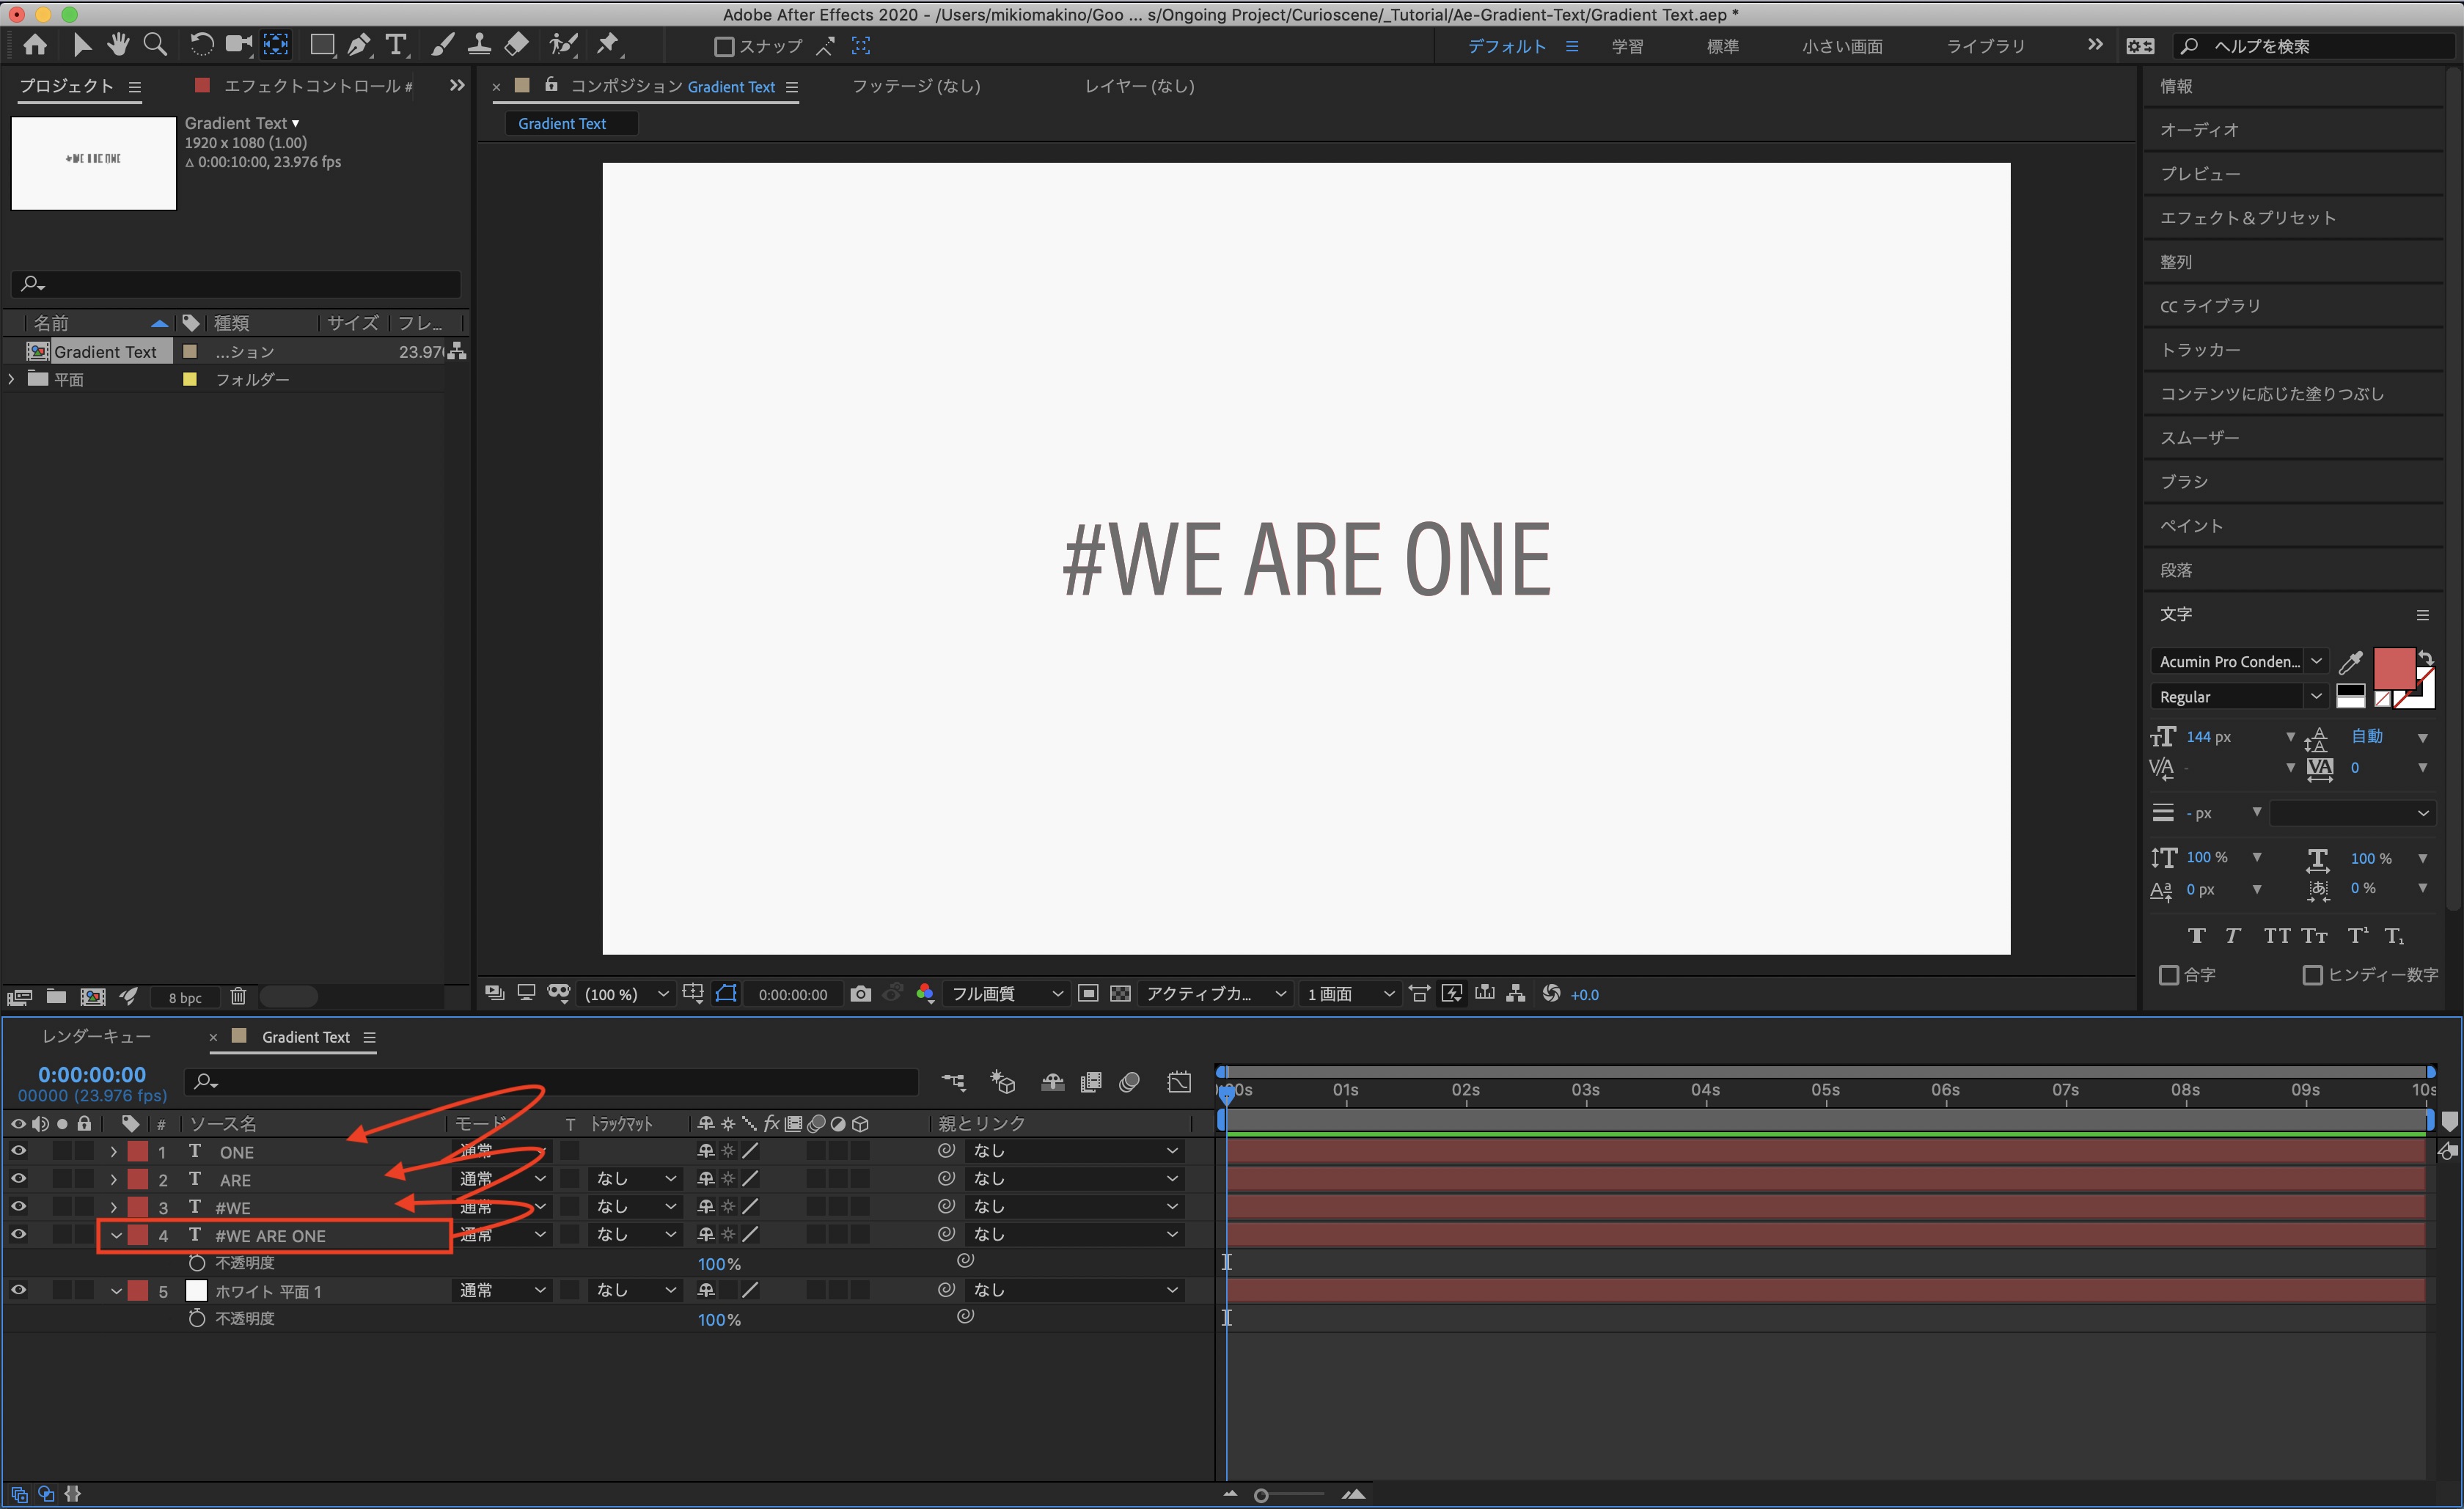This screenshot has height=1509, width=2464.
Task: Hide the ONE text layer with eye icon
Action: (x=18, y=1151)
